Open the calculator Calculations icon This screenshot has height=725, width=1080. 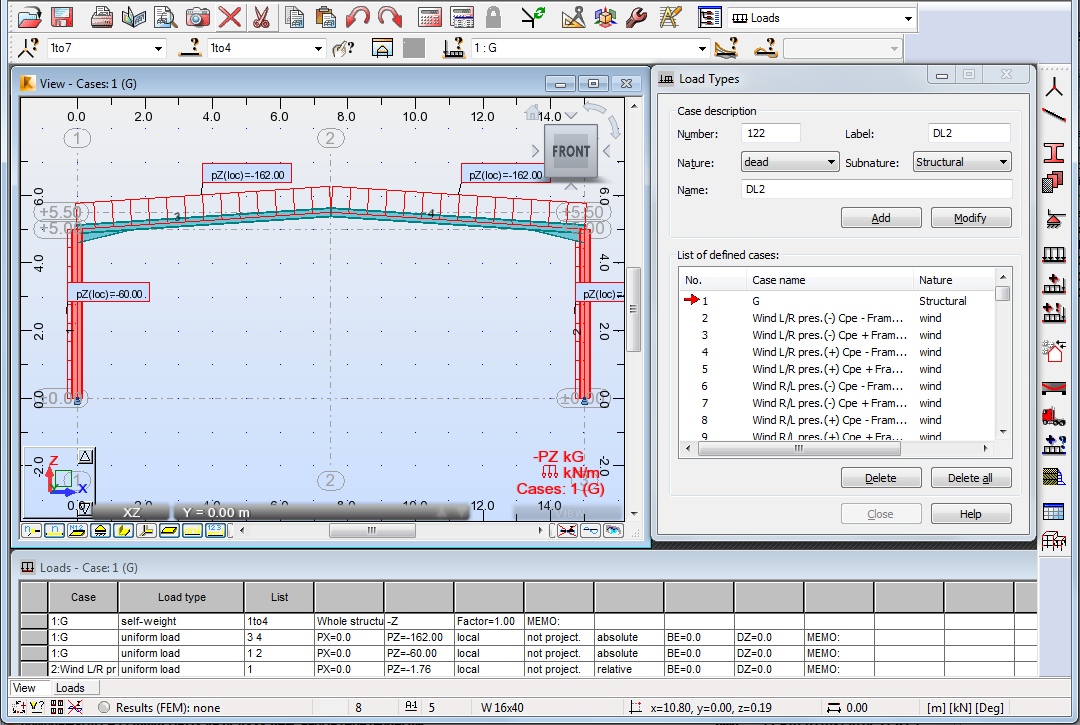[430, 17]
